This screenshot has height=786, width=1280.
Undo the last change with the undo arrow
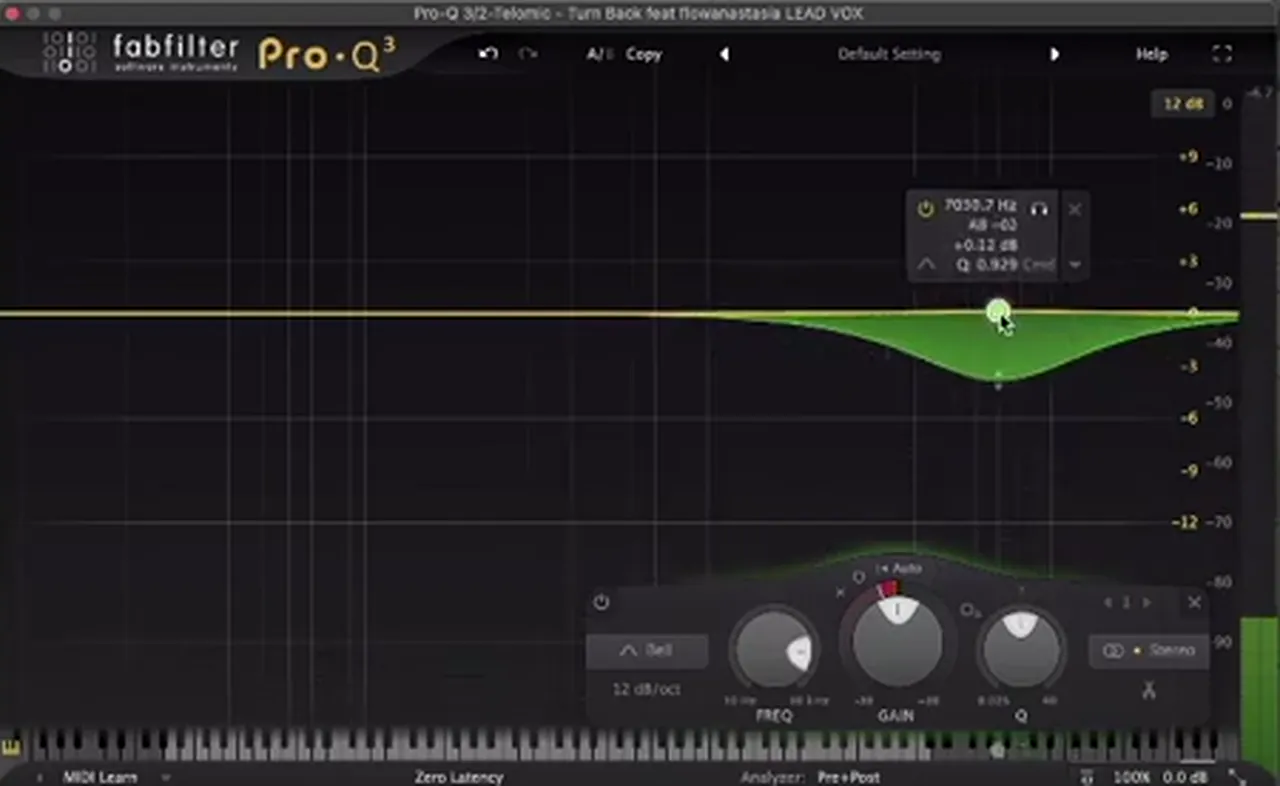coord(488,54)
